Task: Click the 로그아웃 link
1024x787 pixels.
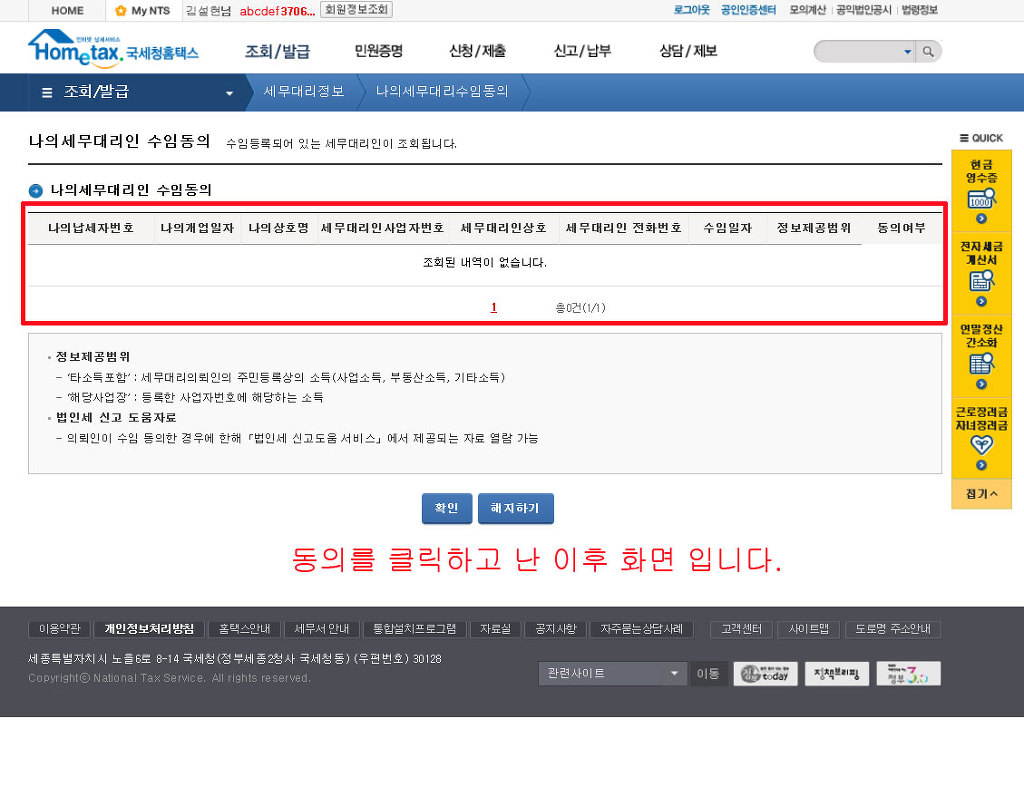Action: coord(691,10)
